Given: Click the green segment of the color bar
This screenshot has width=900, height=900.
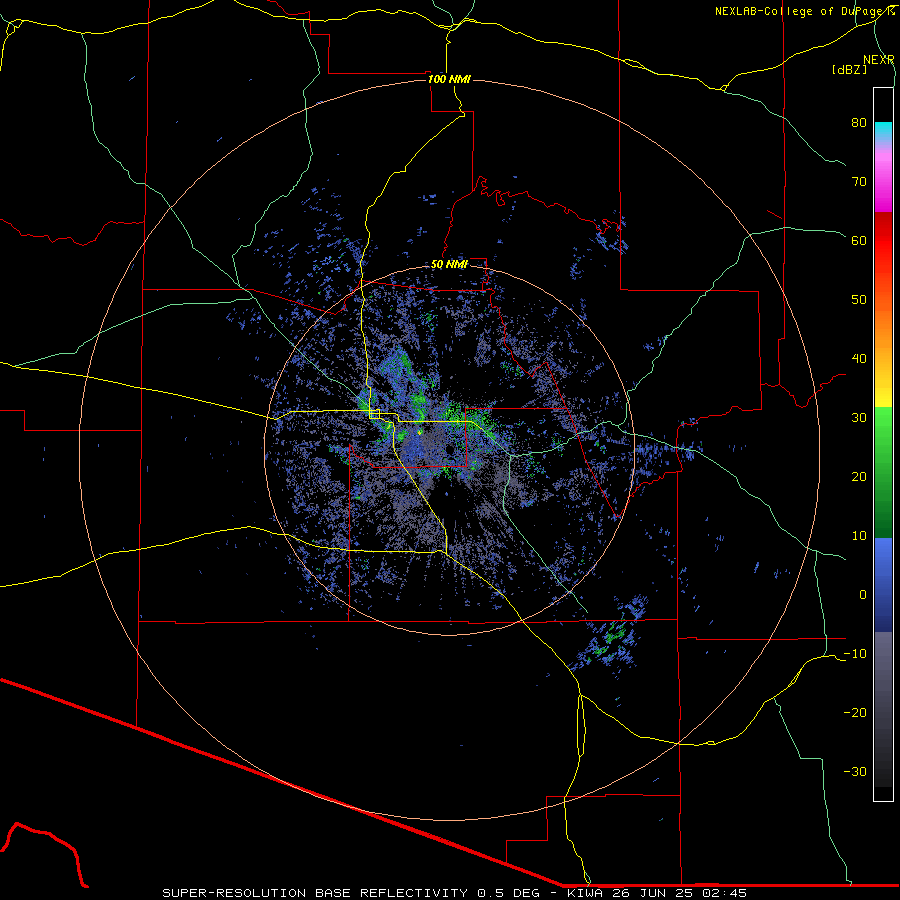Looking at the screenshot, I should 883,473.
